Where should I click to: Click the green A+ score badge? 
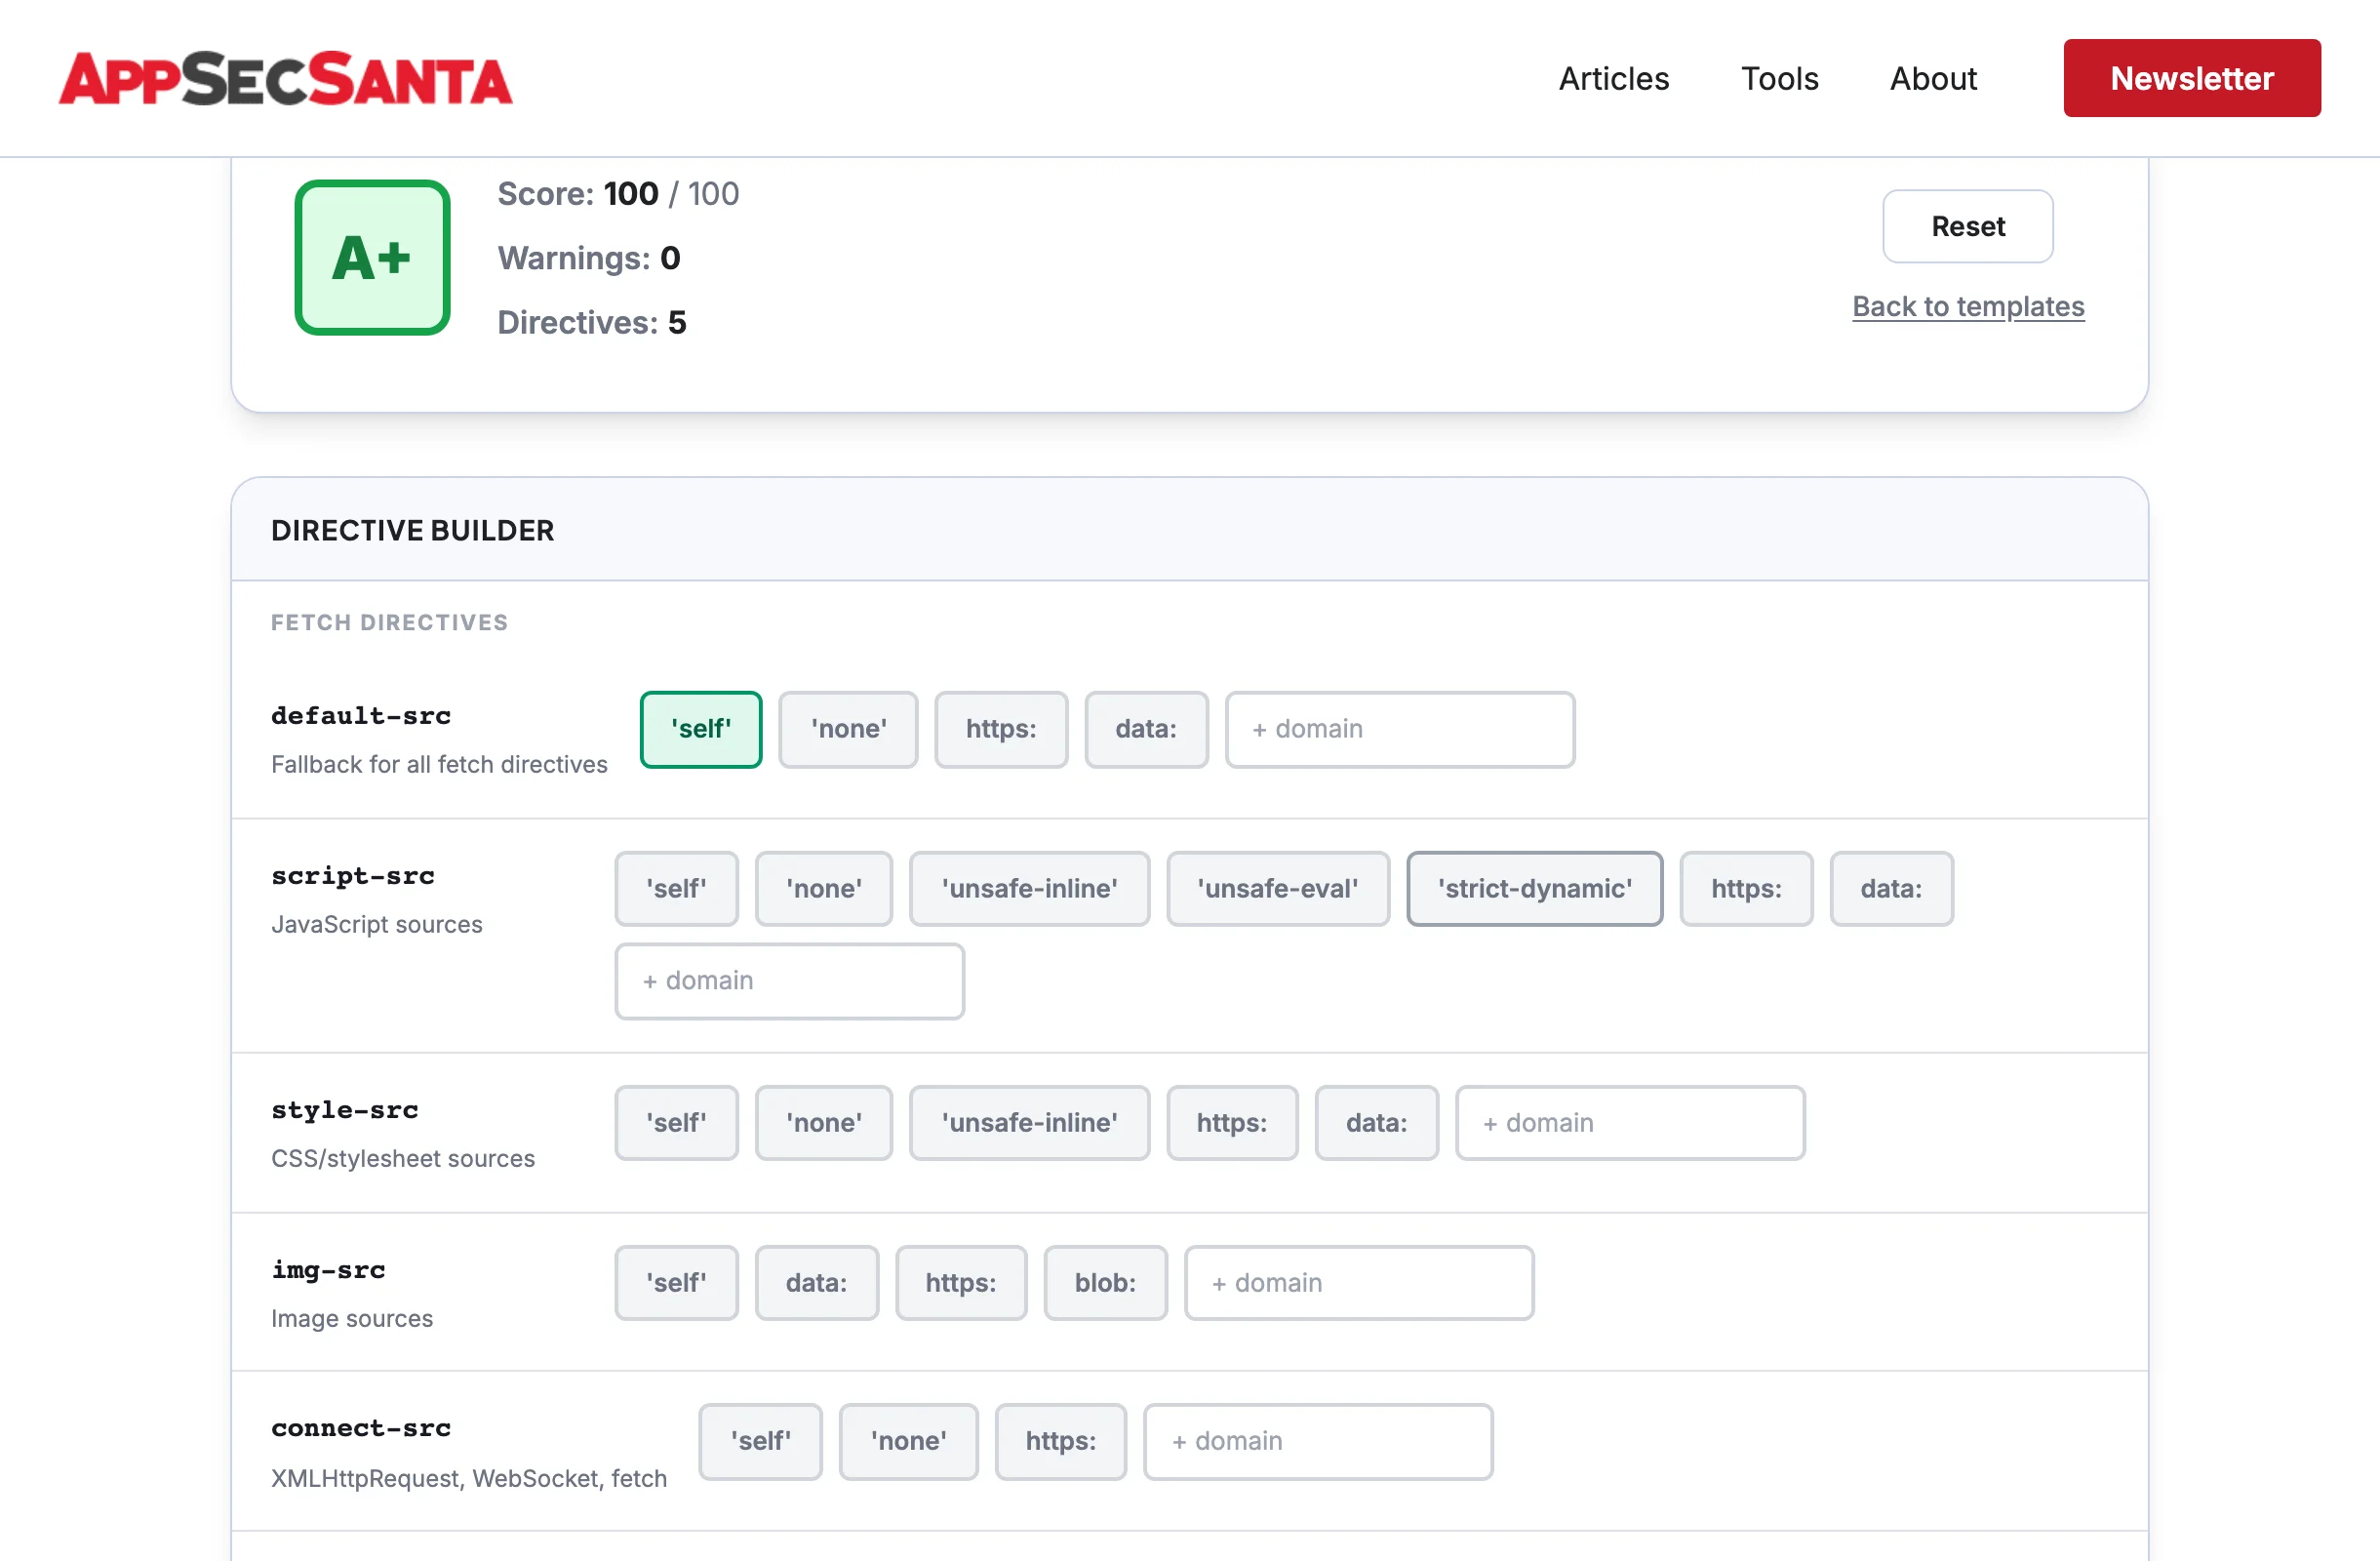pyautogui.click(x=372, y=257)
